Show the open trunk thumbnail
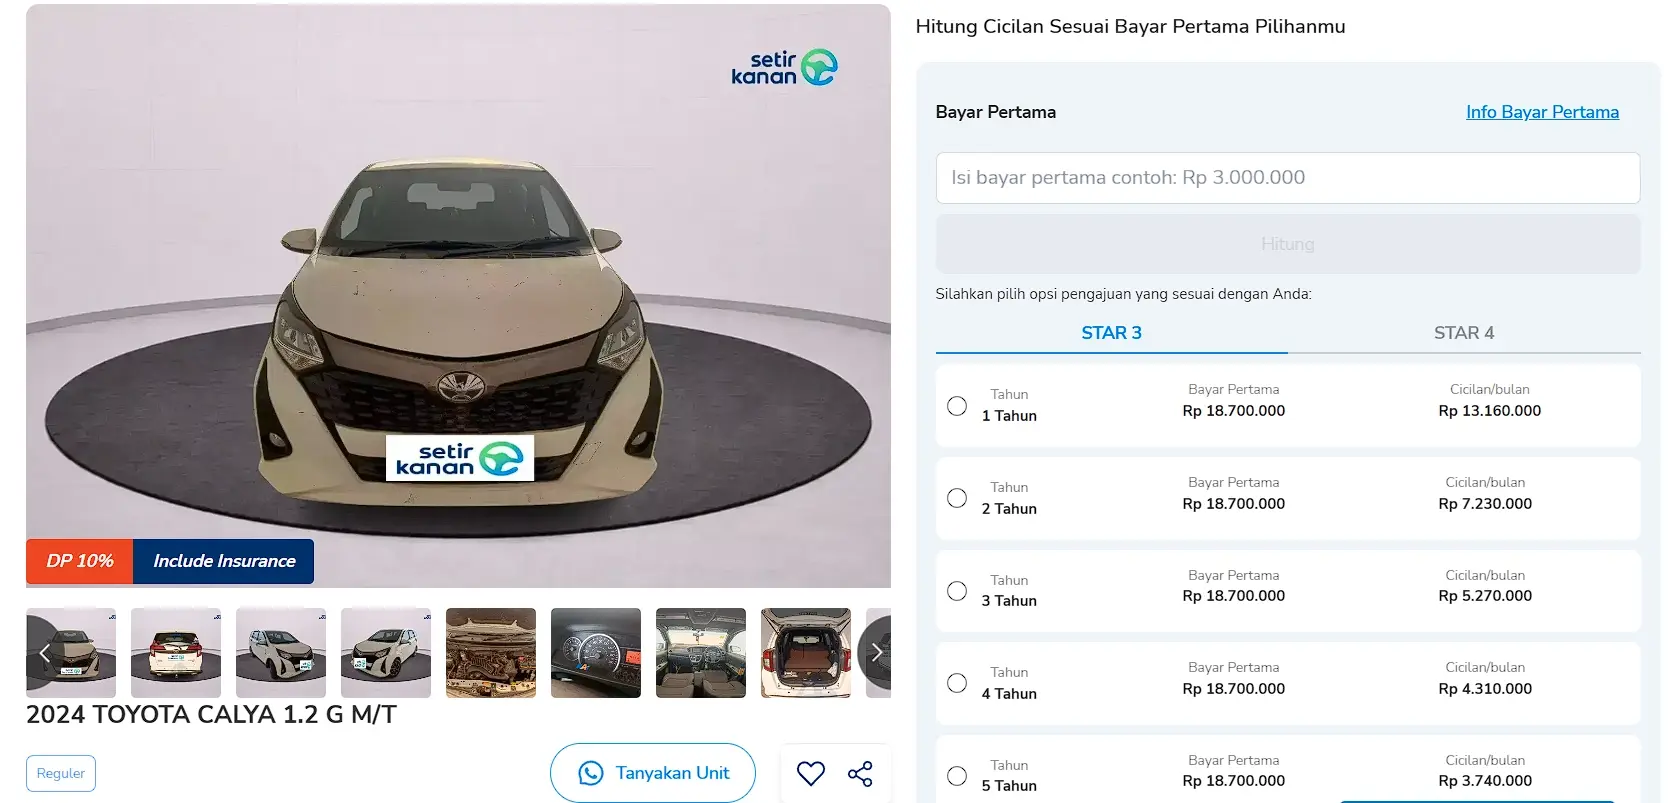The width and height of the screenshot is (1672, 803). click(x=806, y=653)
